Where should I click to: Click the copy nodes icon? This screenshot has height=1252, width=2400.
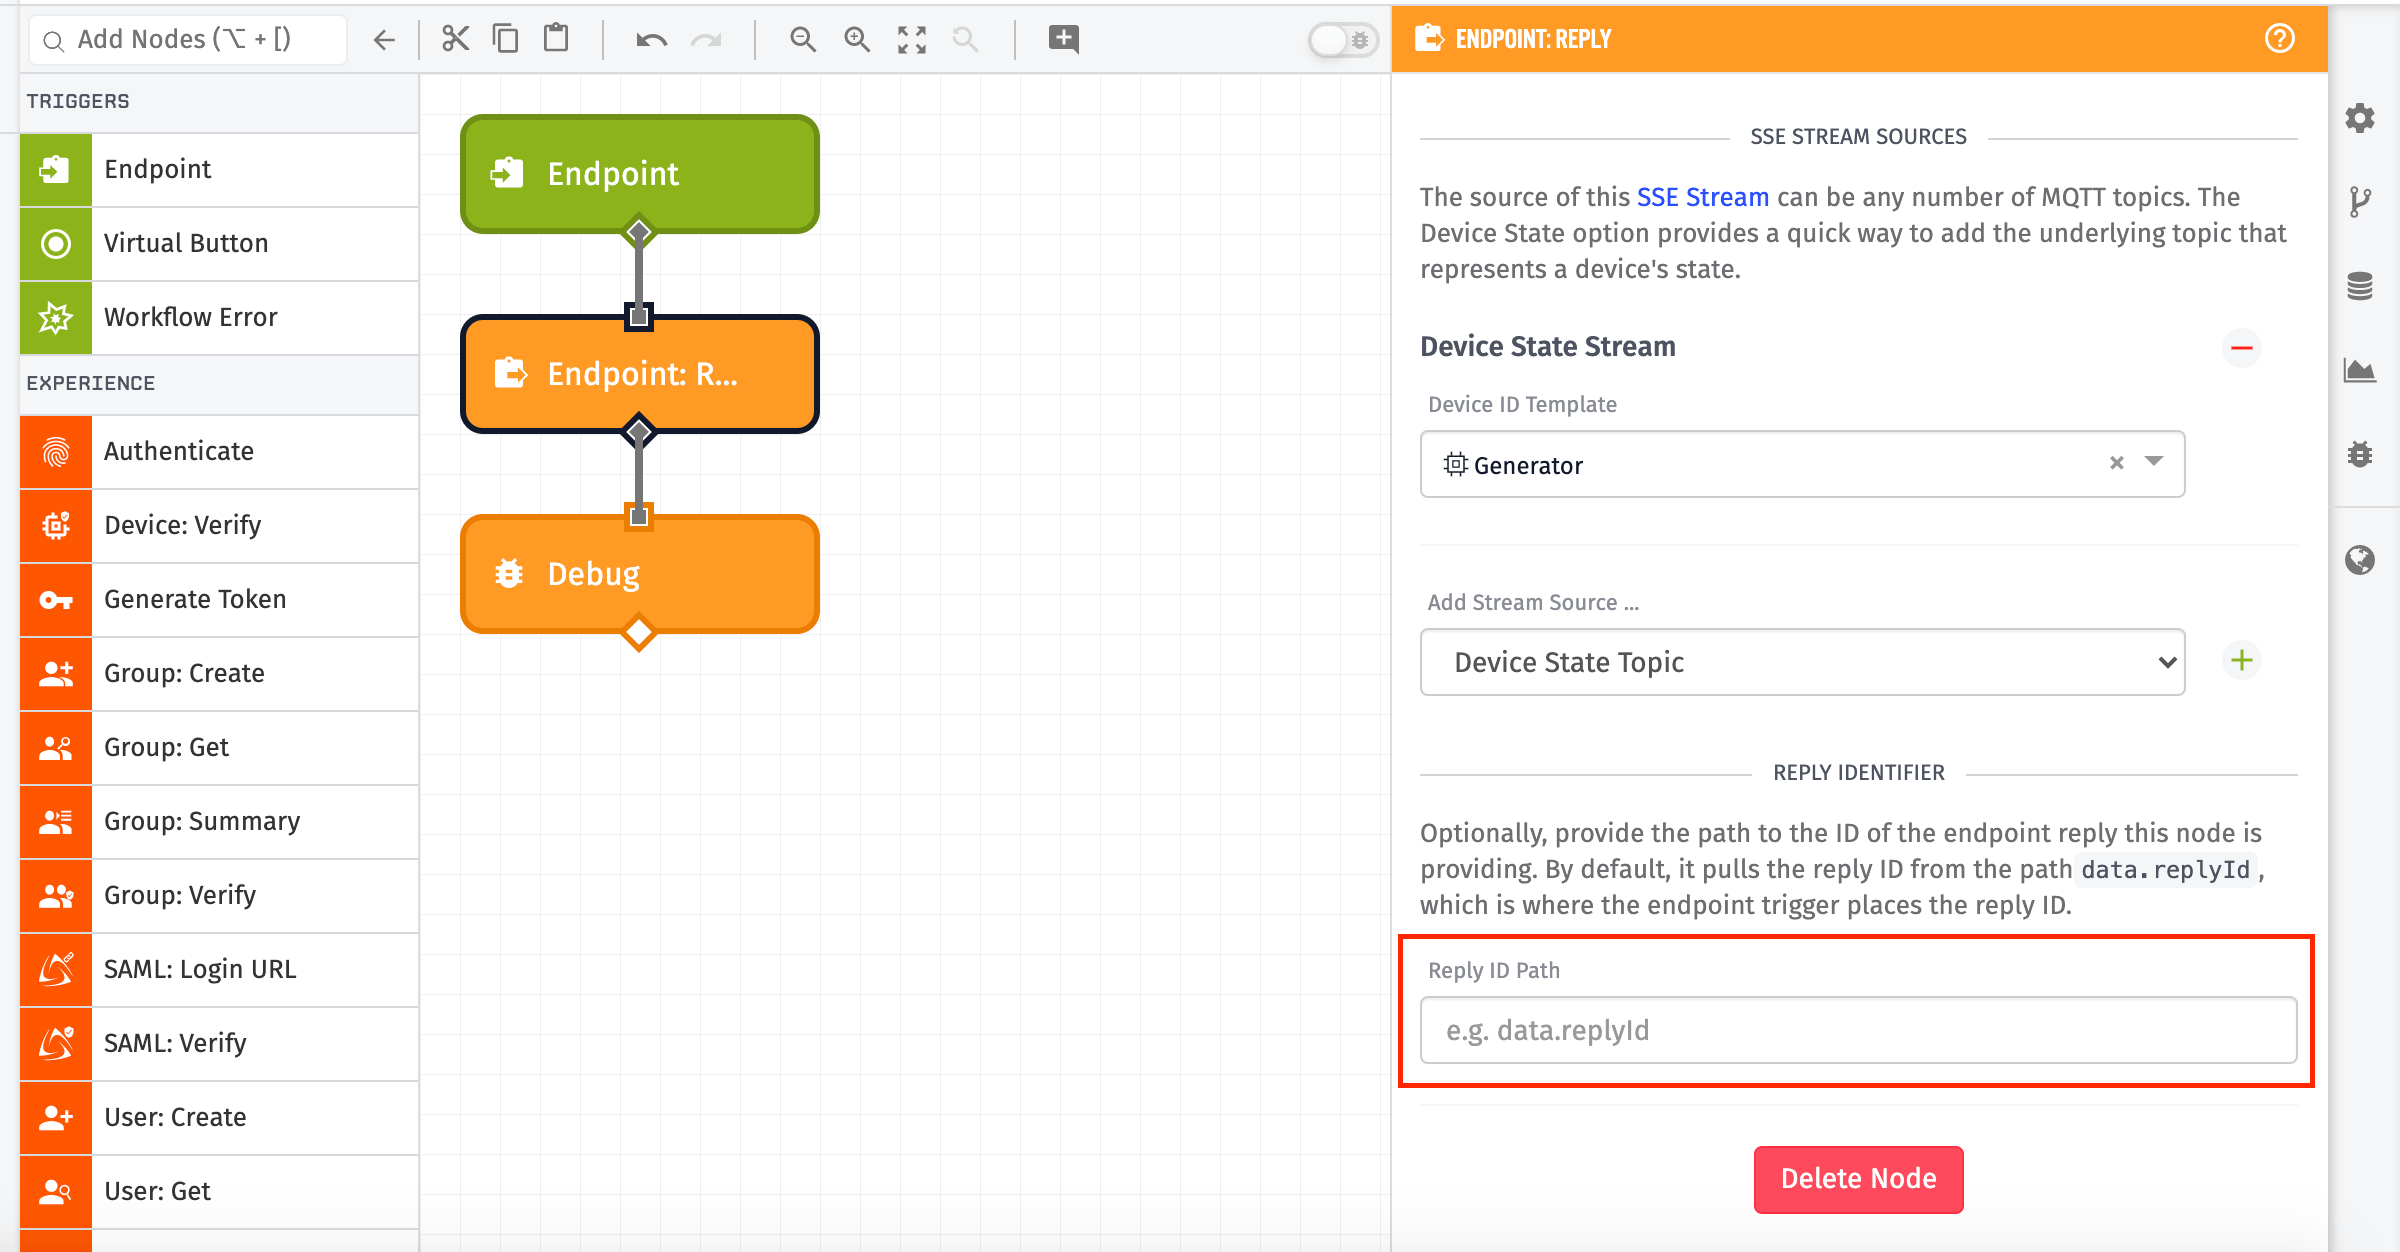pos(506,39)
